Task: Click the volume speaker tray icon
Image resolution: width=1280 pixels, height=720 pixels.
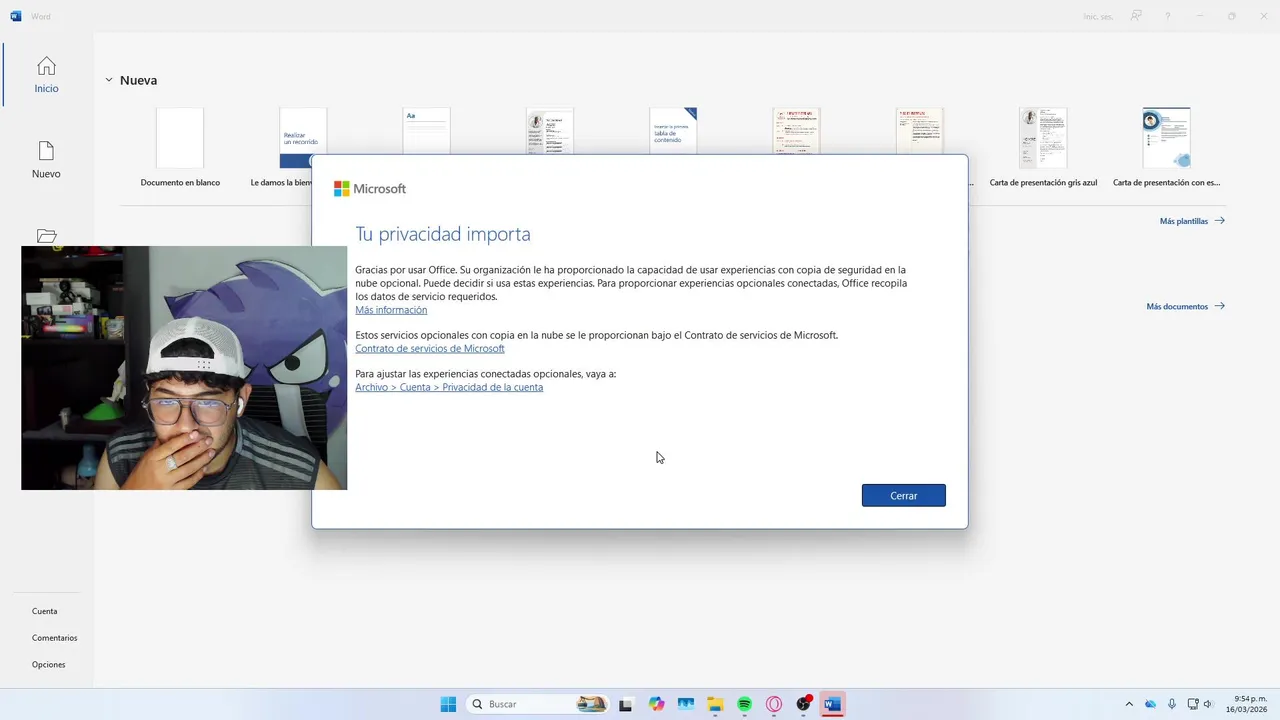Action: pyautogui.click(x=1208, y=704)
